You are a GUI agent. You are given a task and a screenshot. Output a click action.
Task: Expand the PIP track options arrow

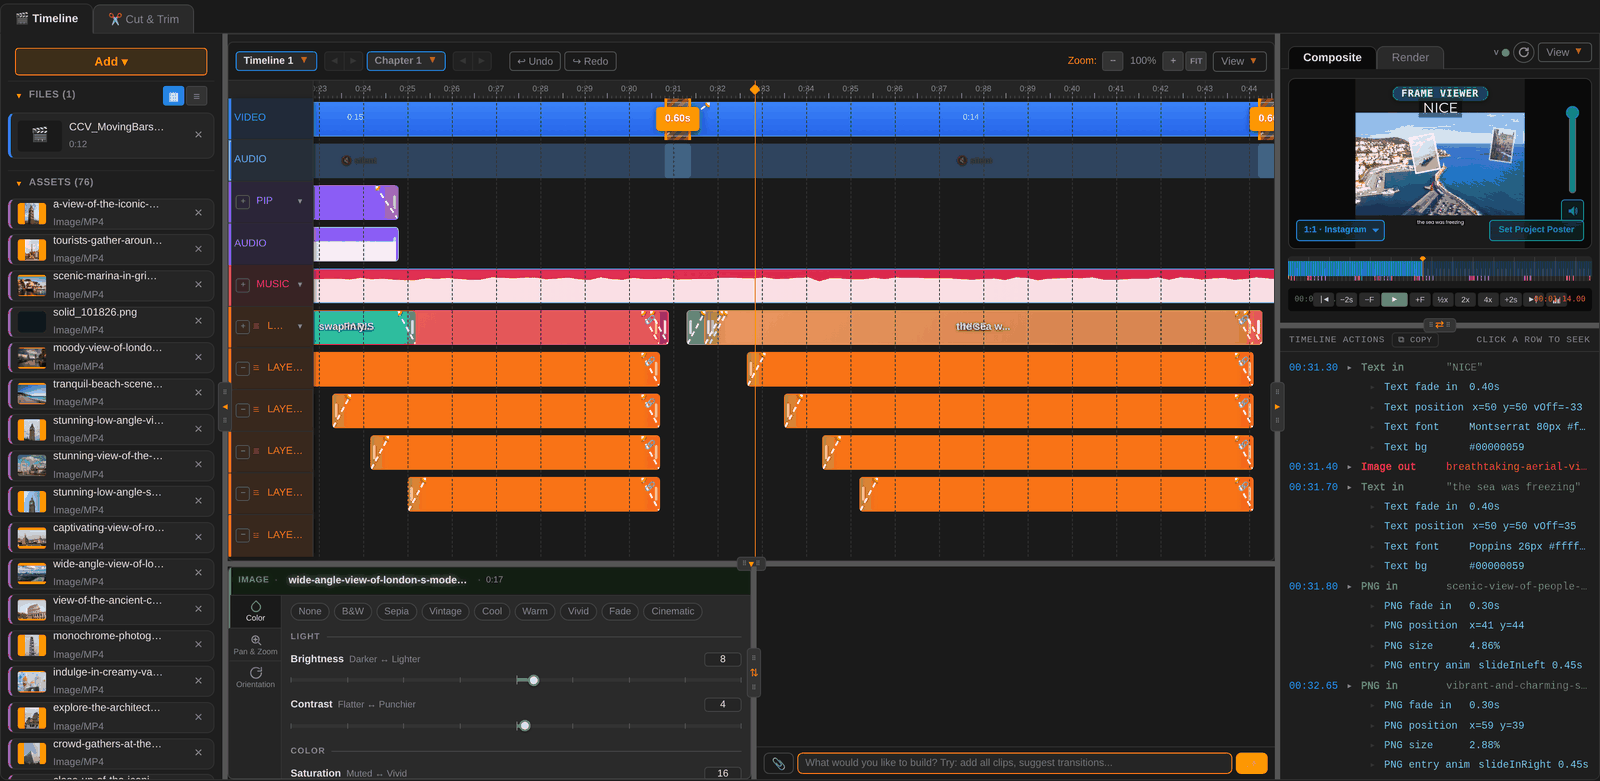tap(300, 201)
